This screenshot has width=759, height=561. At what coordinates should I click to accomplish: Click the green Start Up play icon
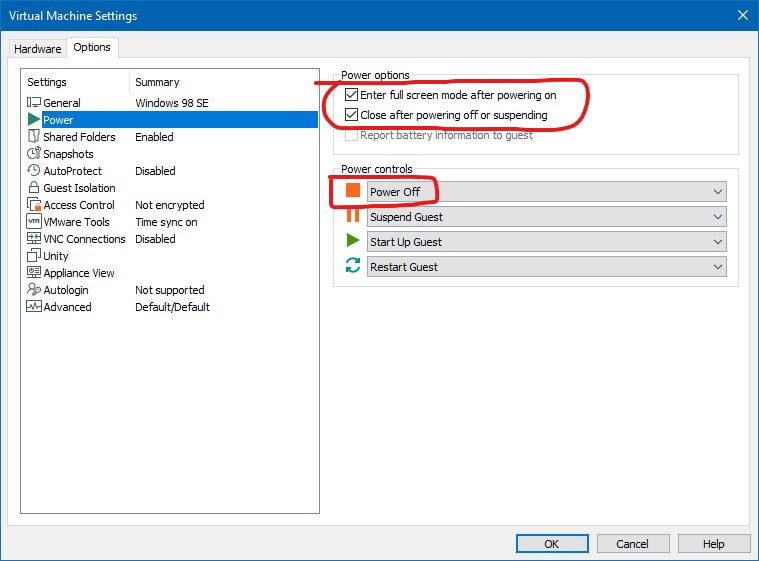coord(353,240)
